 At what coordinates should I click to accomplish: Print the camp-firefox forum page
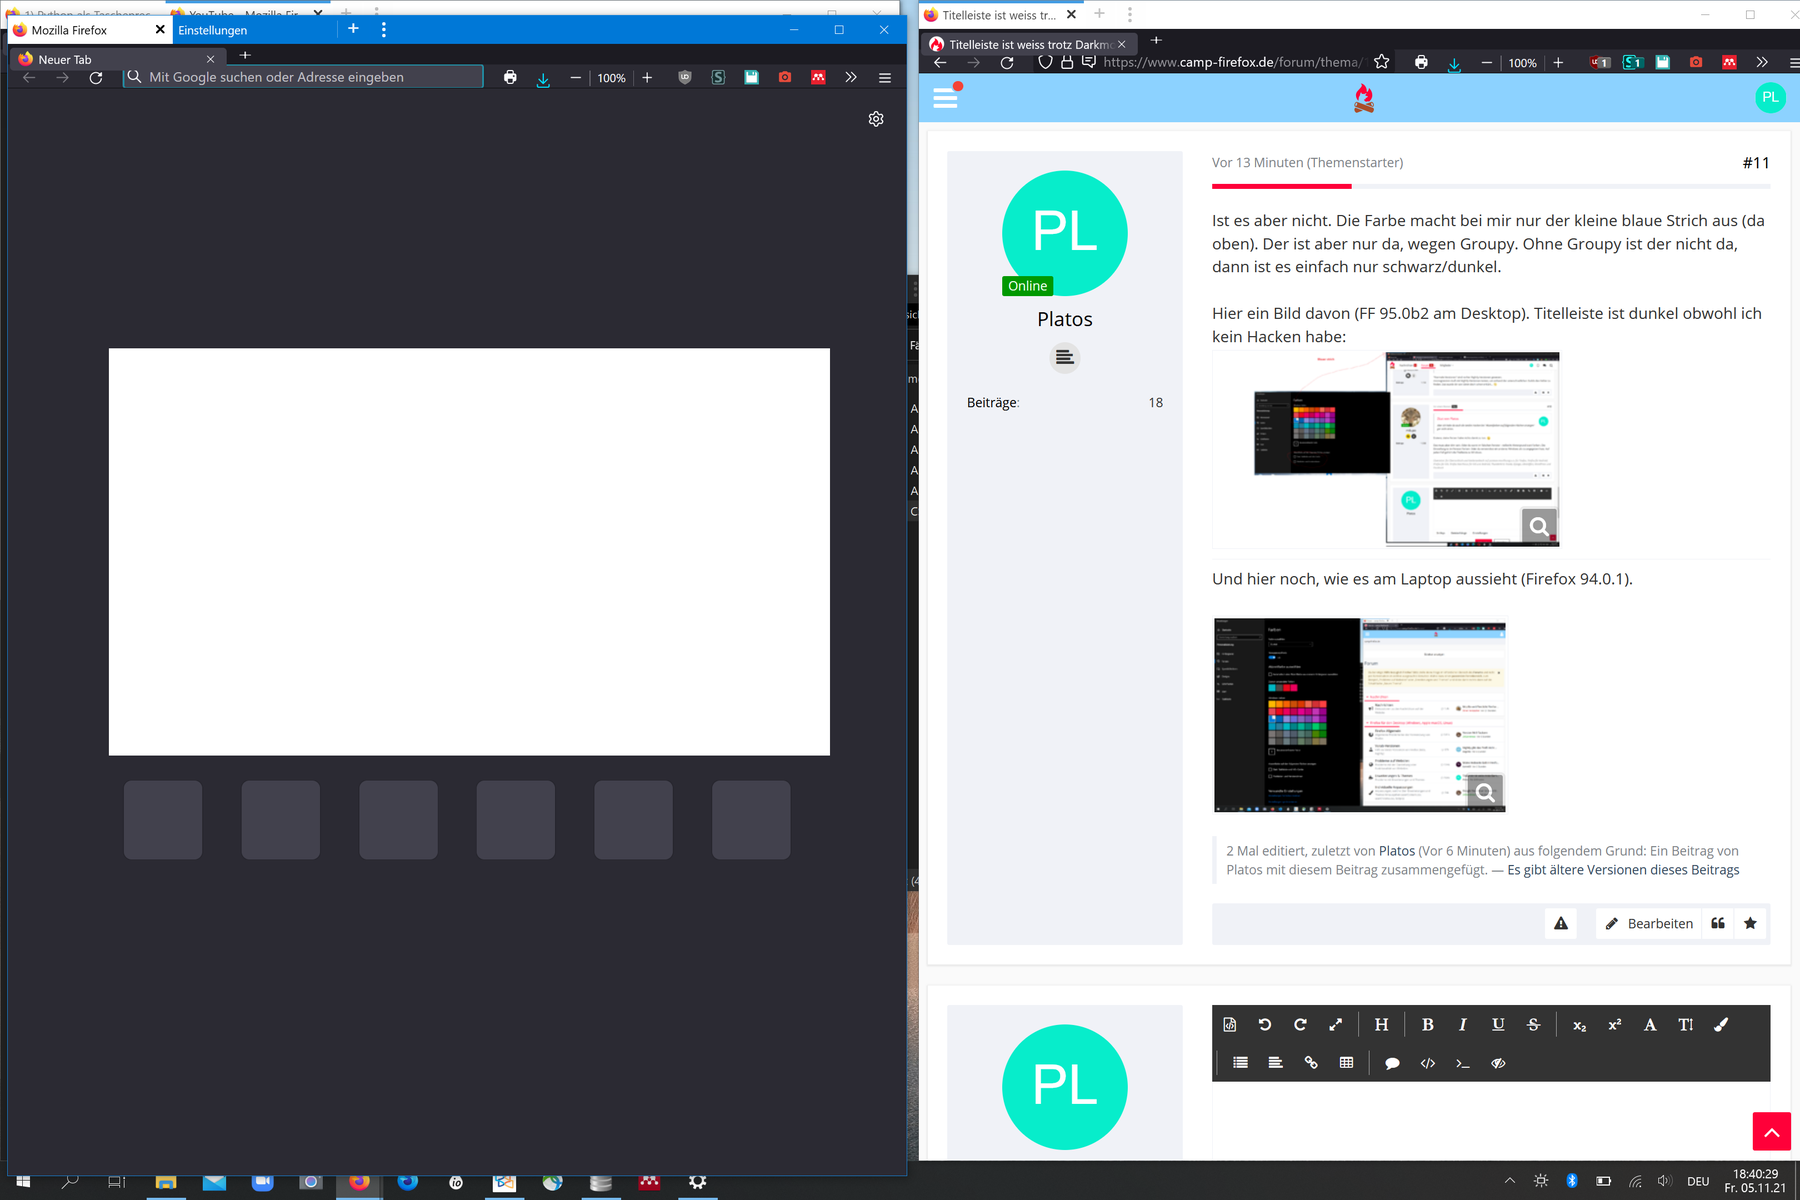1421,62
